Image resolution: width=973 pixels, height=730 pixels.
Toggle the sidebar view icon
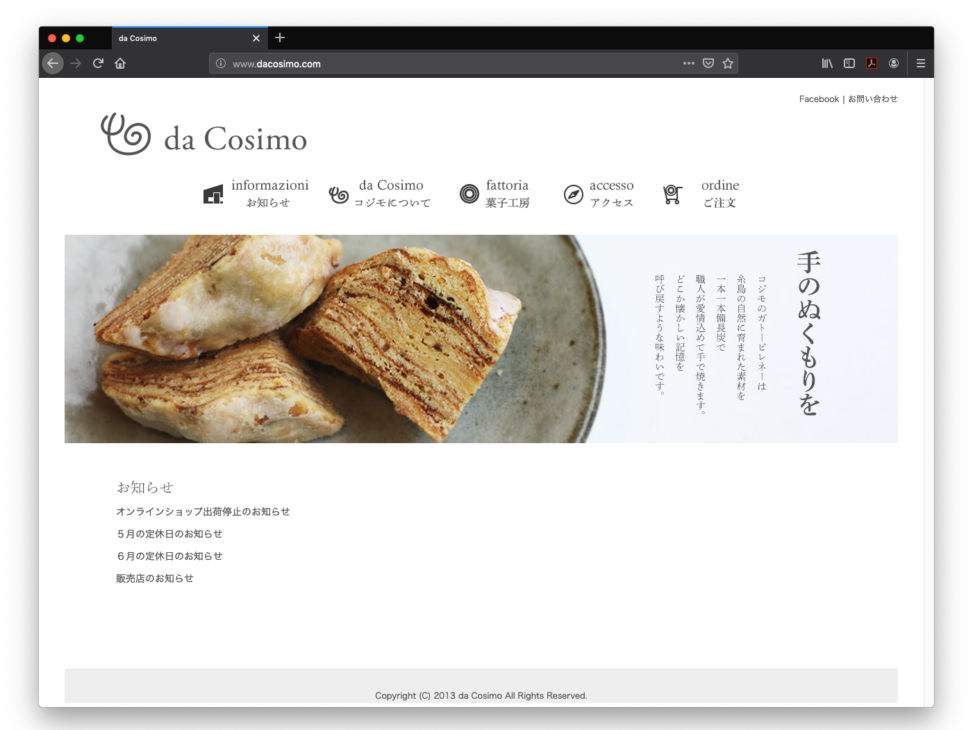click(849, 63)
